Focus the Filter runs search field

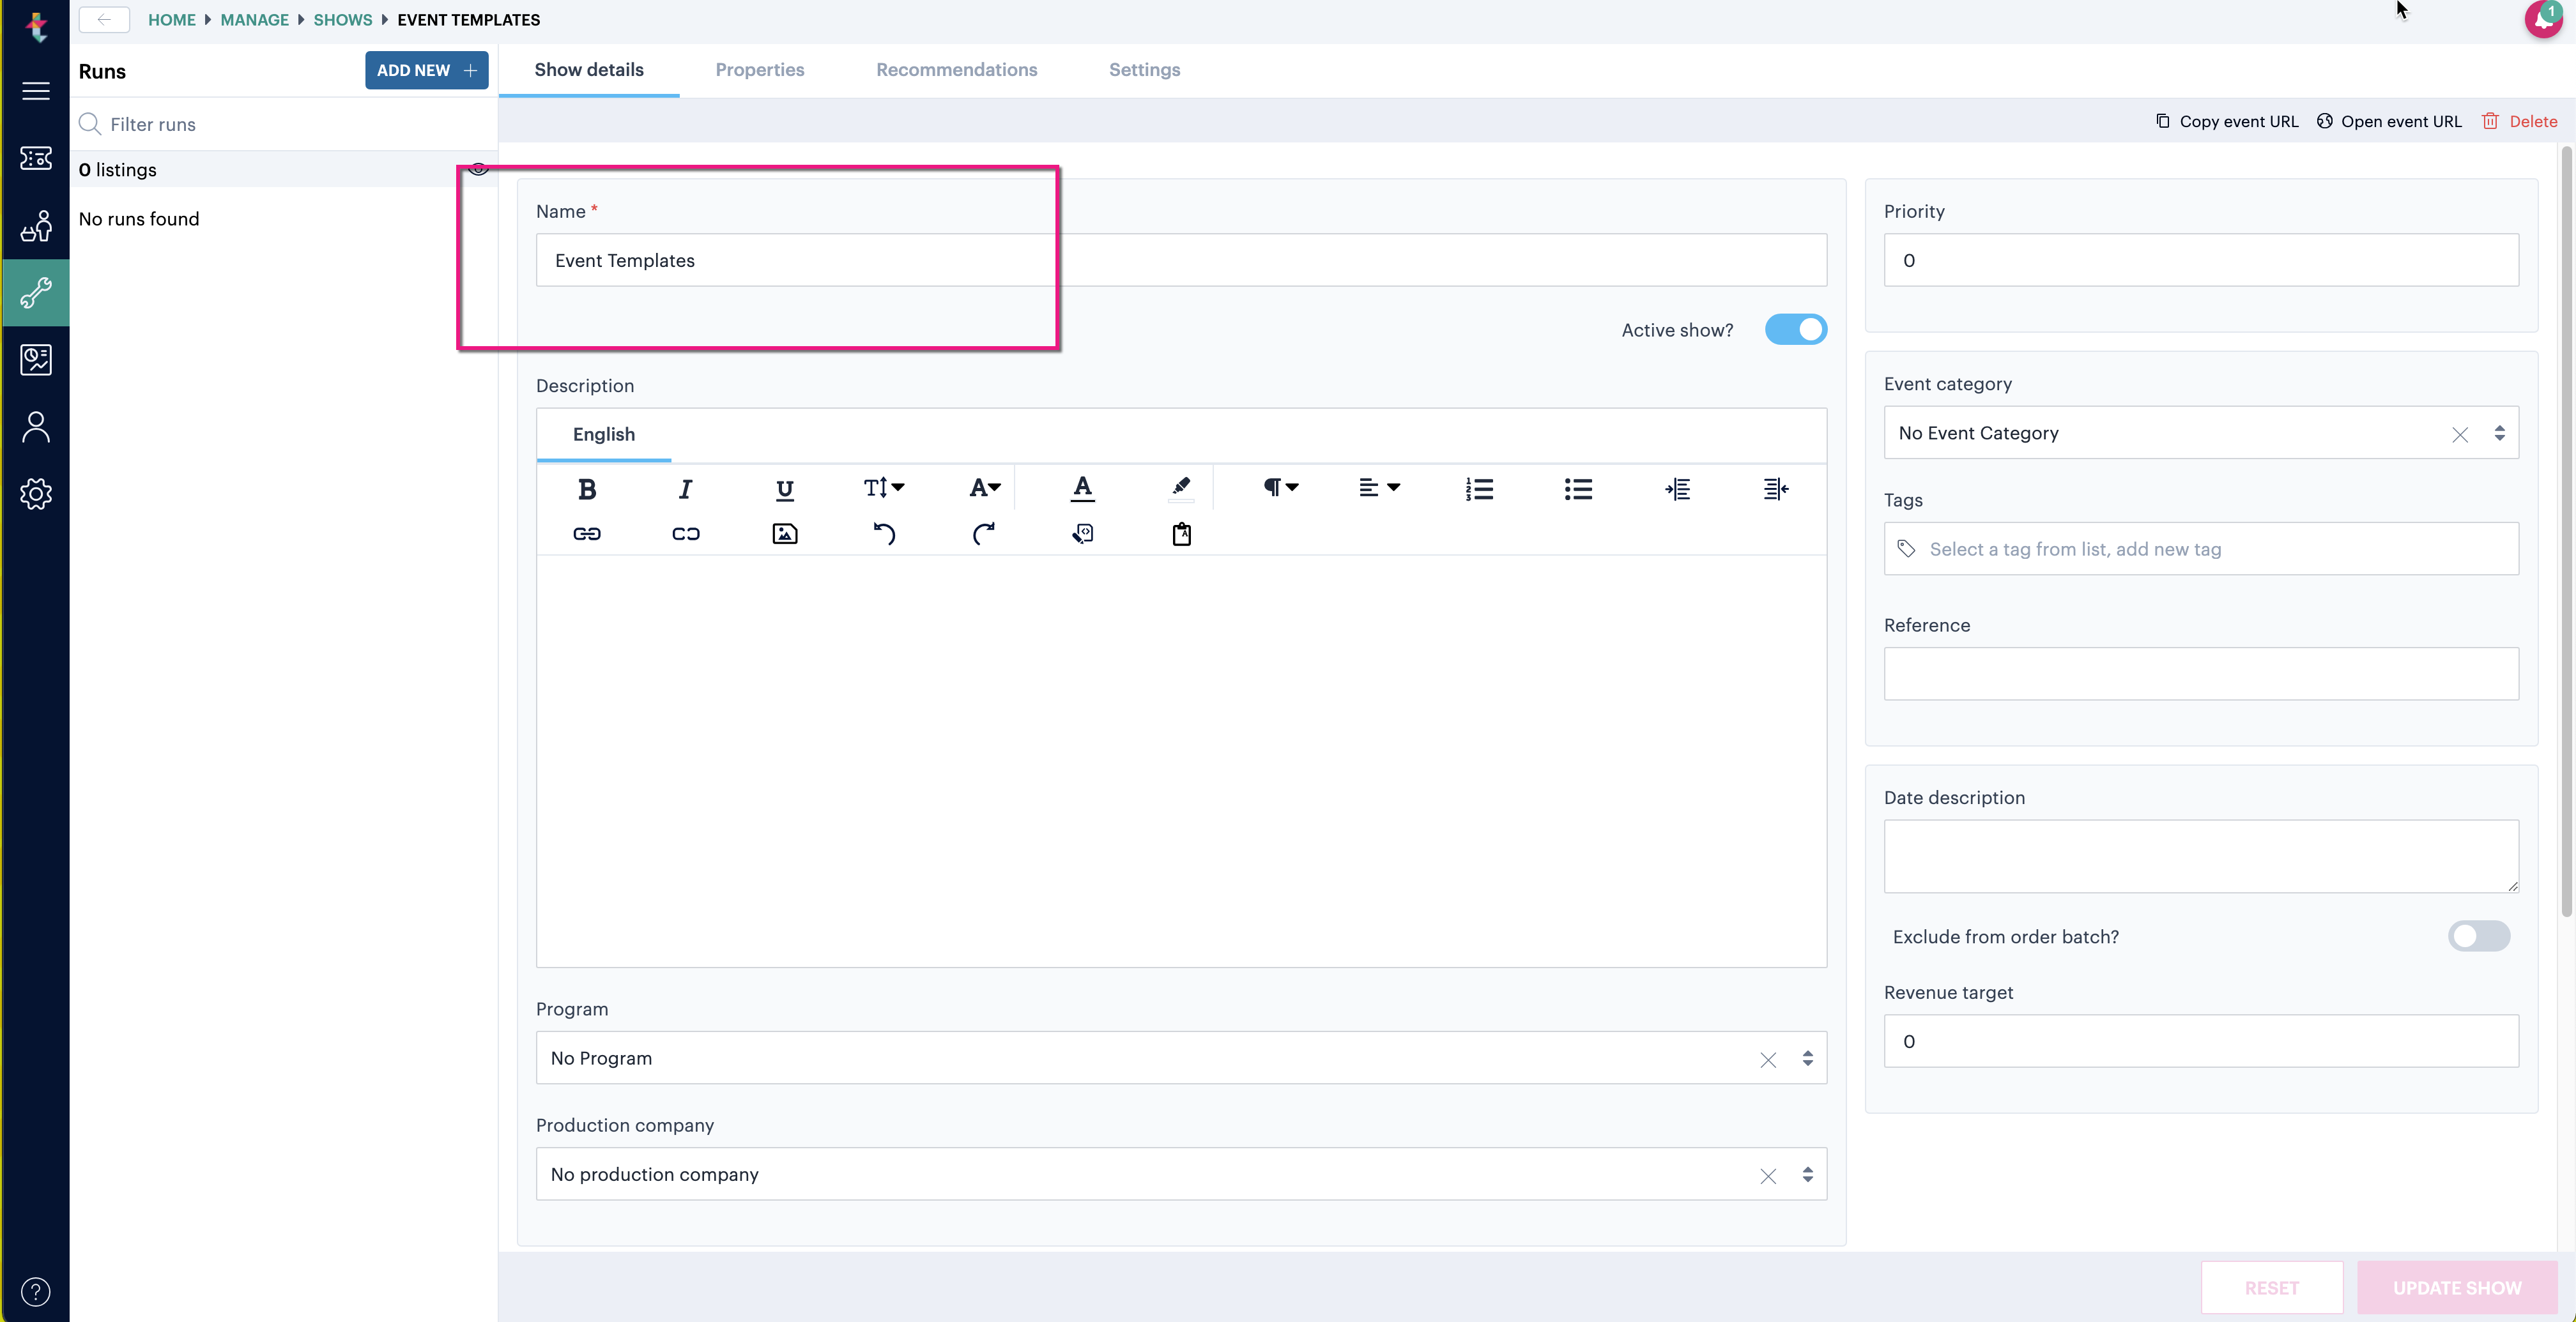[284, 124]
